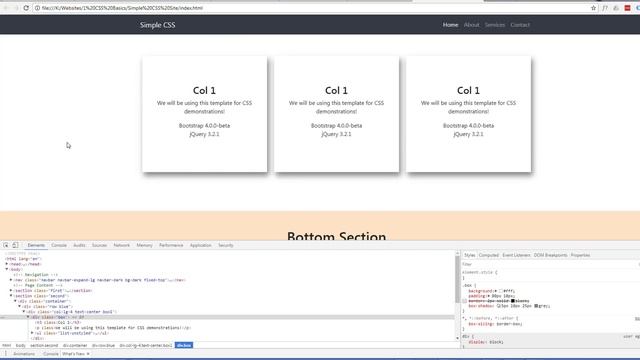
Task: Open the Simple CSS brand link
Action: coord(158,25)
